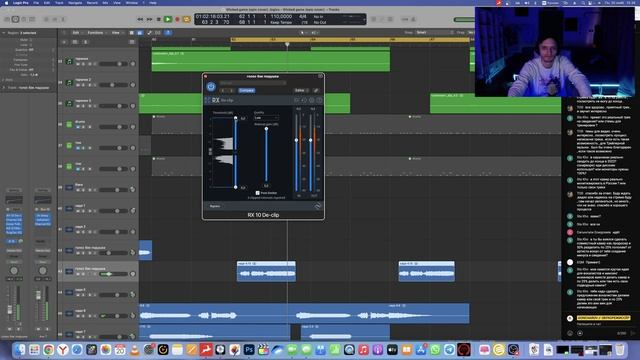Open the Editor view dropdown in the plugin header

[x=301, y=90]
